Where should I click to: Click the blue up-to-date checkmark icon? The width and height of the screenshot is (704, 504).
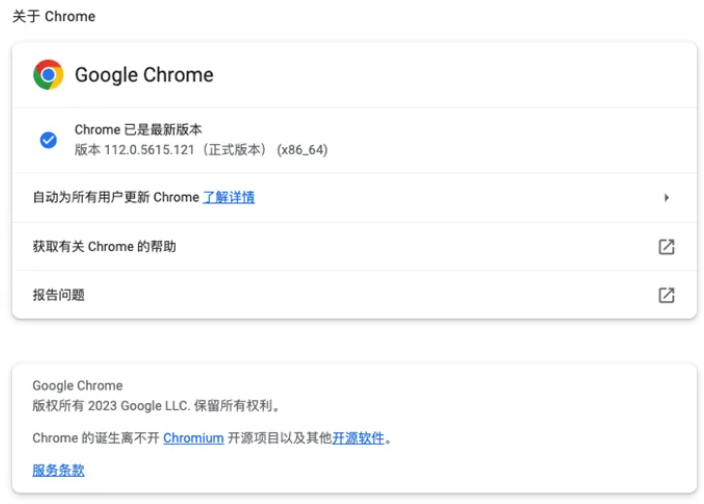click(48, 140)
